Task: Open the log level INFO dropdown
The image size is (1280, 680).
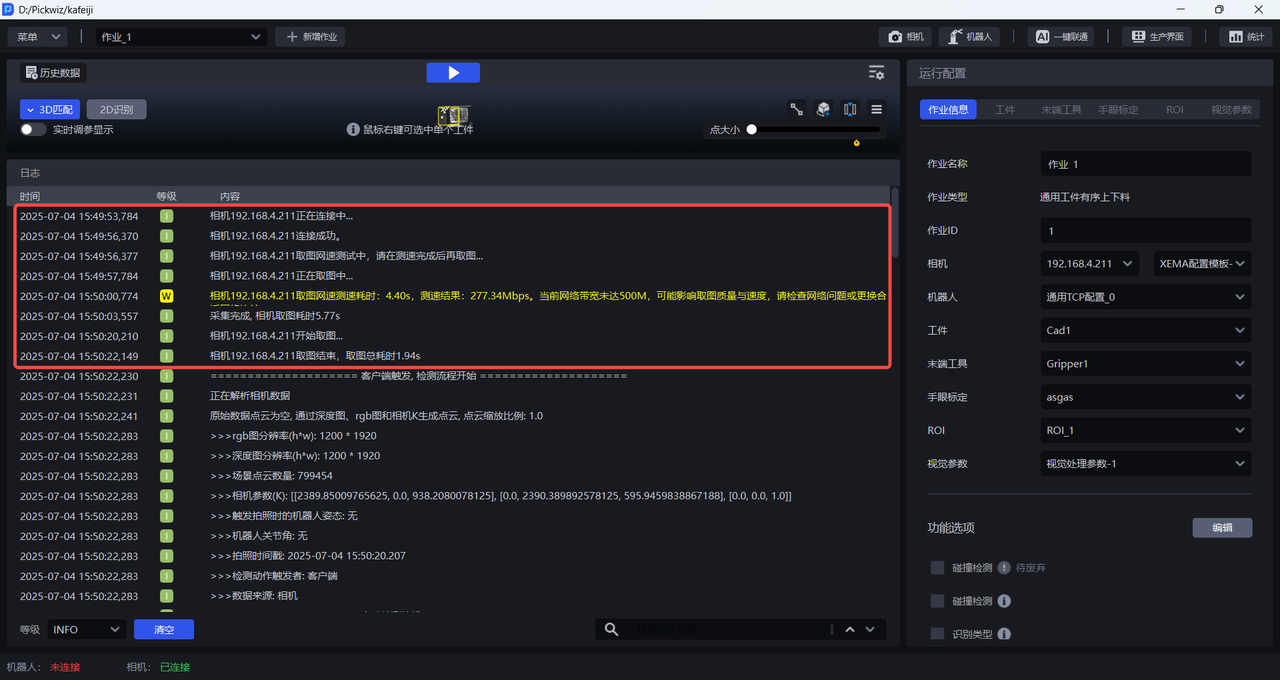Action: coord(86,629)
